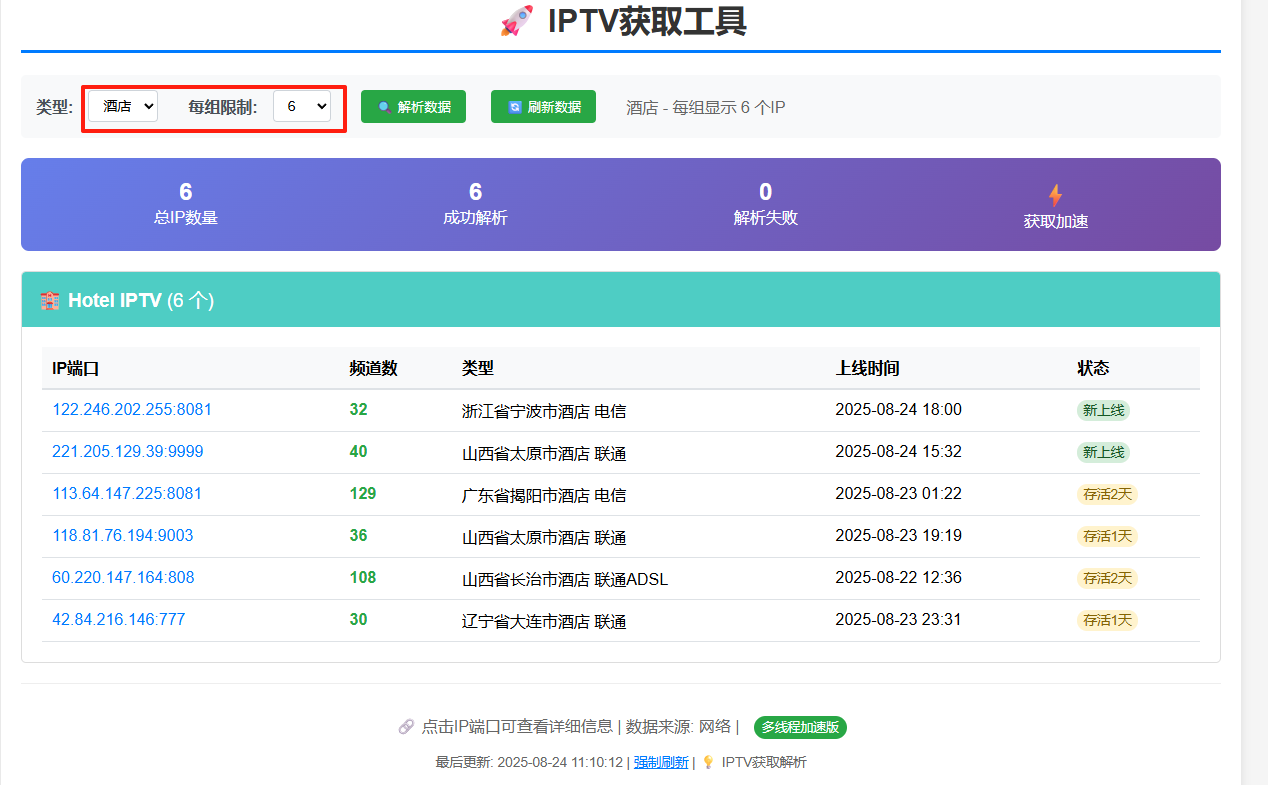Click the 频道数 column header
Image resolution: width=1268 pixels, height=785 pixels.
pyautogui.click(x=374, y=368)
